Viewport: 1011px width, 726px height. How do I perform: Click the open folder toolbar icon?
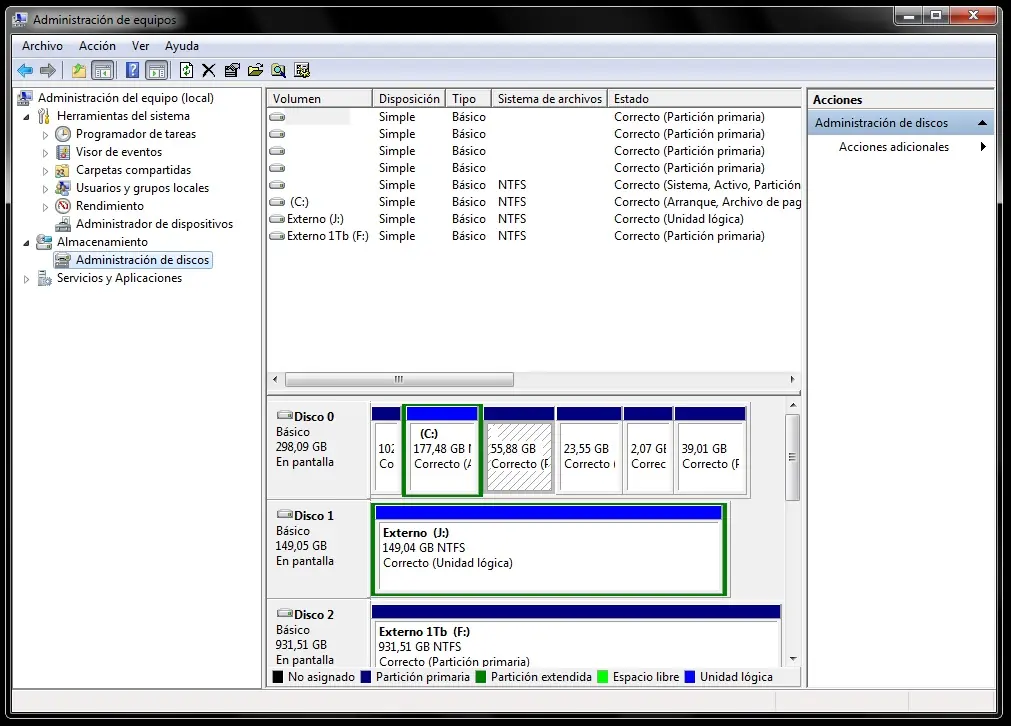pyautogui.click(x=255, y=70)
